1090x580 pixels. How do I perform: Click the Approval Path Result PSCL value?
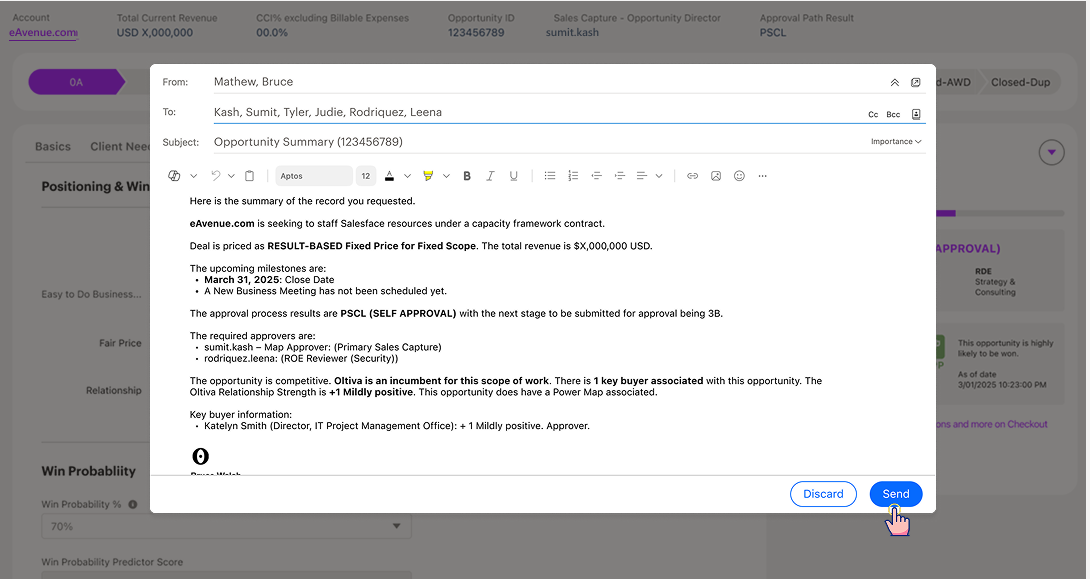773,32
